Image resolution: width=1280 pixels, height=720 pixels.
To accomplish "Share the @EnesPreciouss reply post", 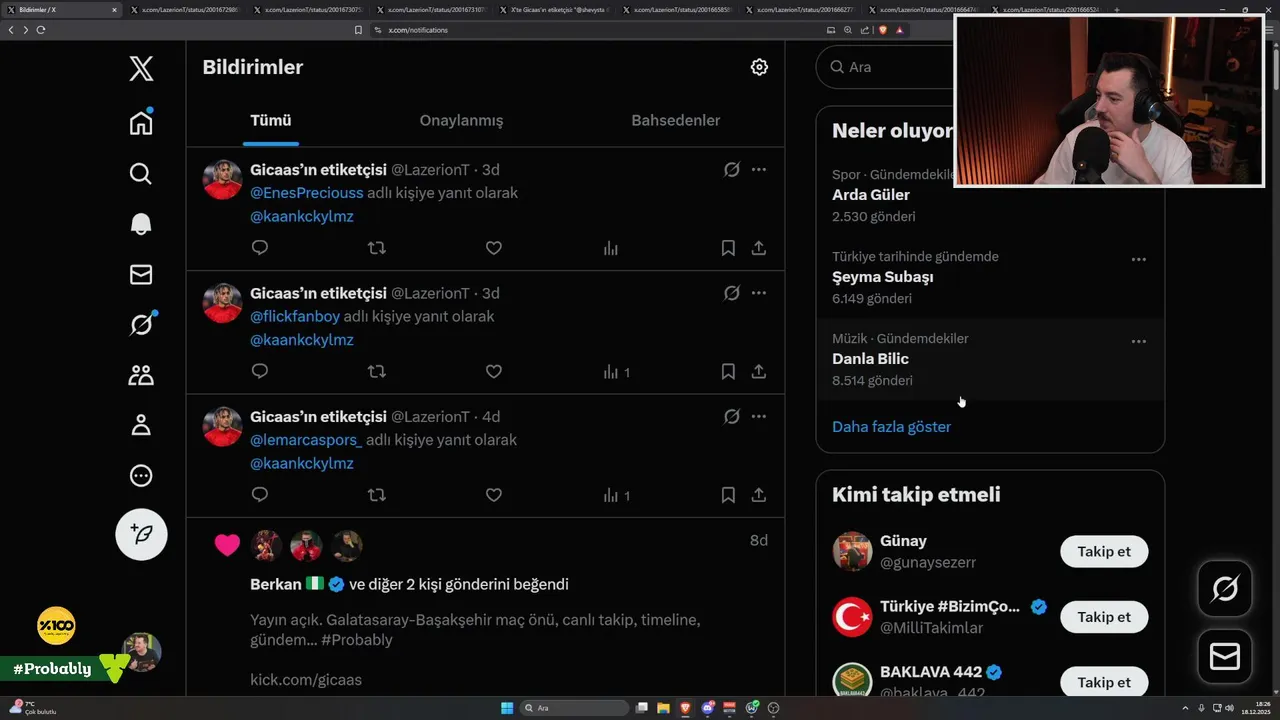I will 759,248.
